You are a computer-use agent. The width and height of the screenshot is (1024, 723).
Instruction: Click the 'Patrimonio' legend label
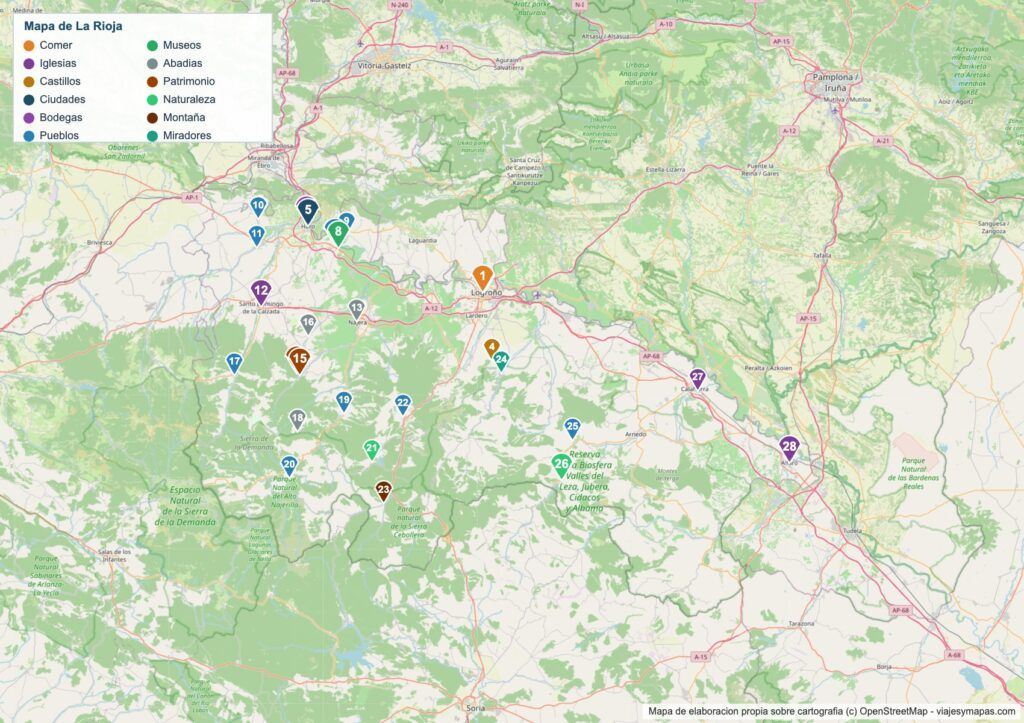[x=189, y=81]
